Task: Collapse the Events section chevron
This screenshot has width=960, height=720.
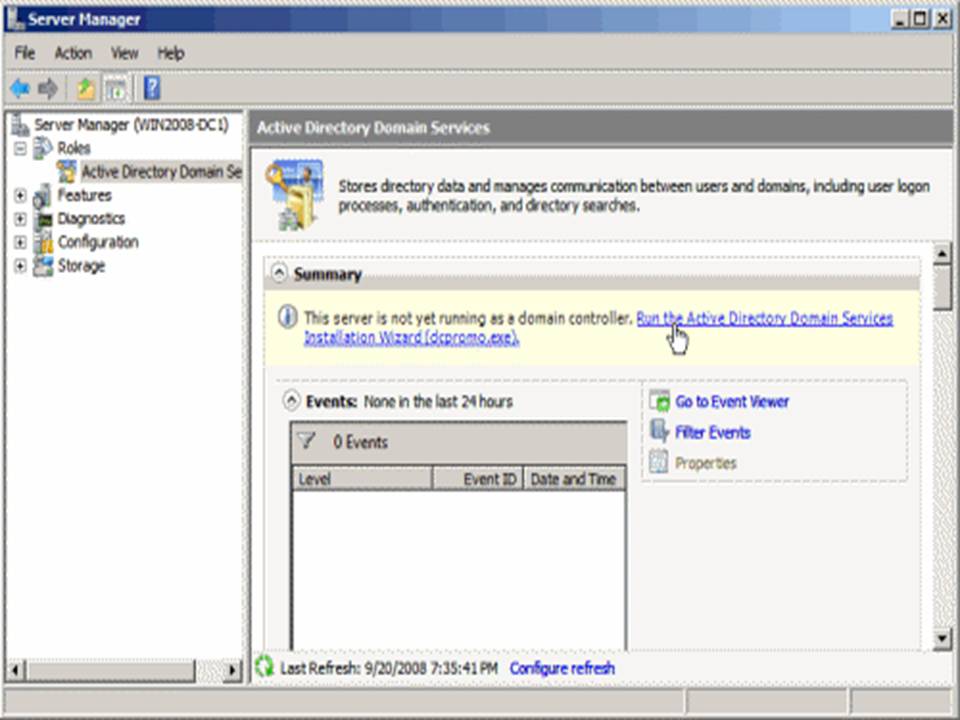Action: [x=291, y=401]
